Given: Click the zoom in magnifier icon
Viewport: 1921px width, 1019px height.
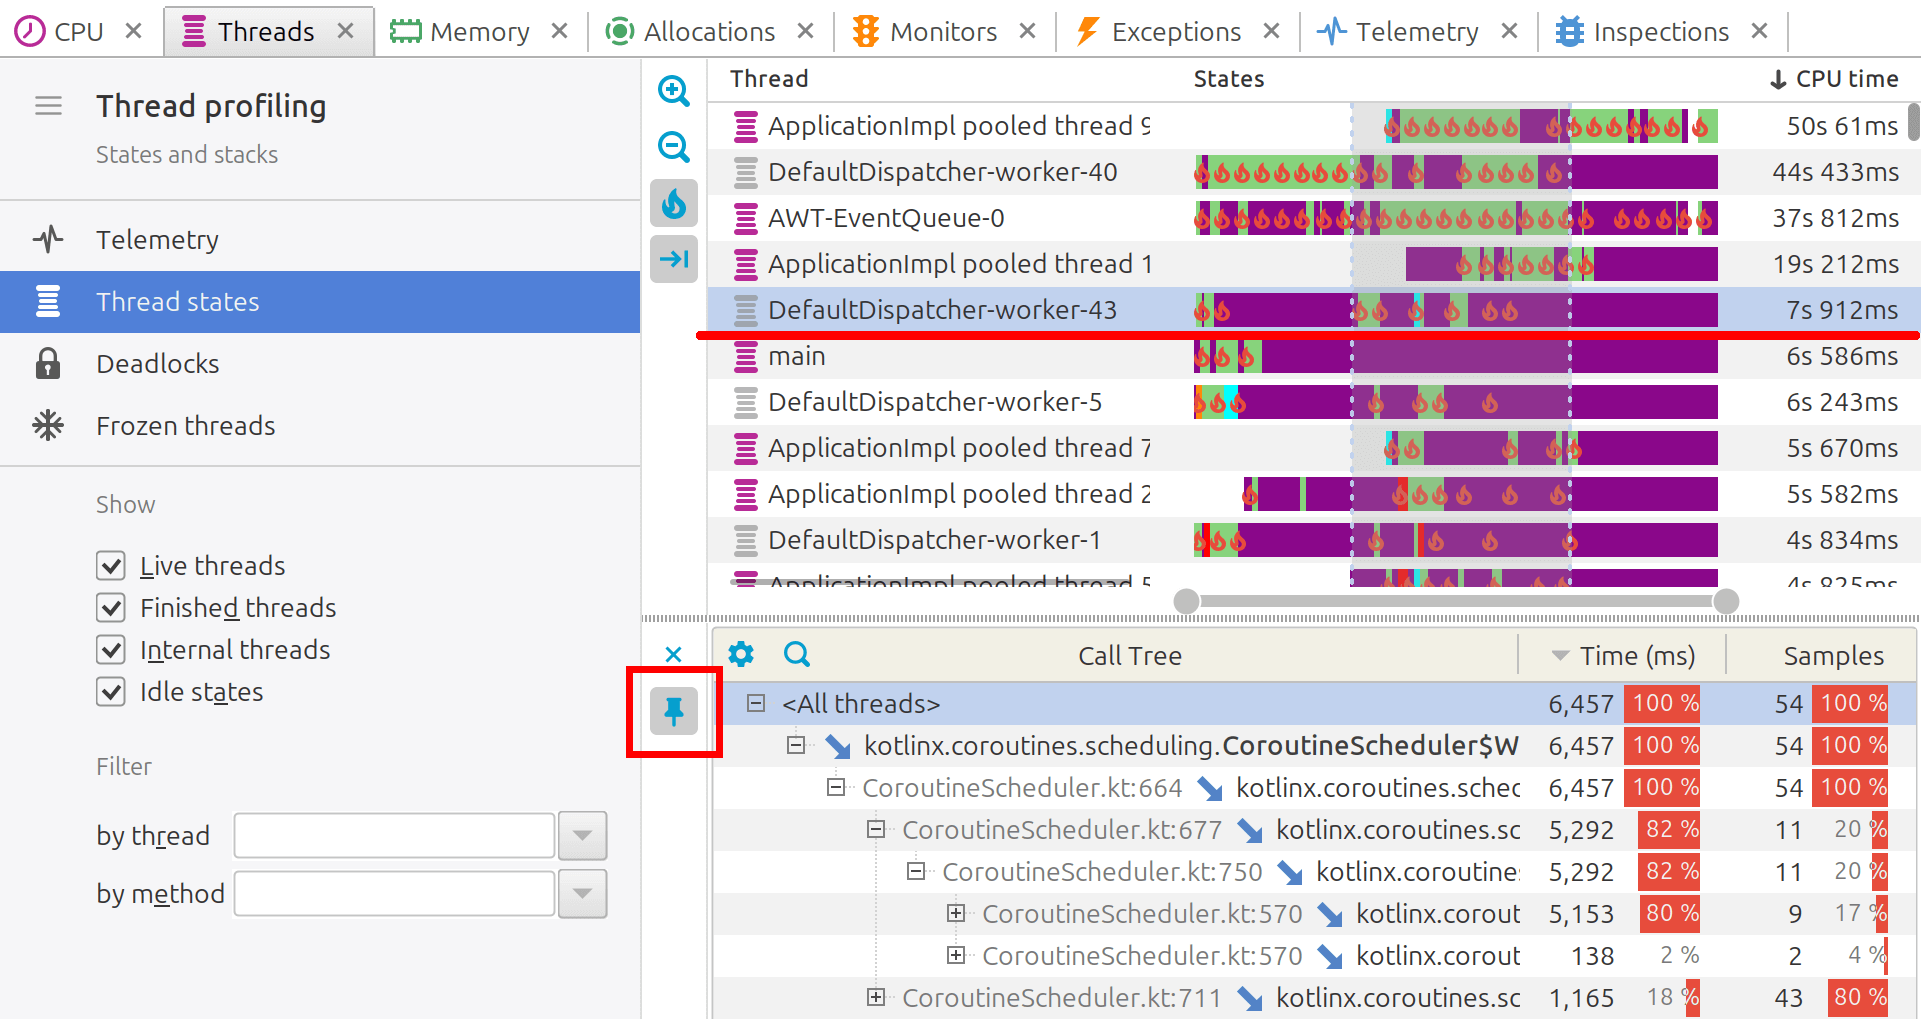Looking at the screenshot, I should pos(673,91).
